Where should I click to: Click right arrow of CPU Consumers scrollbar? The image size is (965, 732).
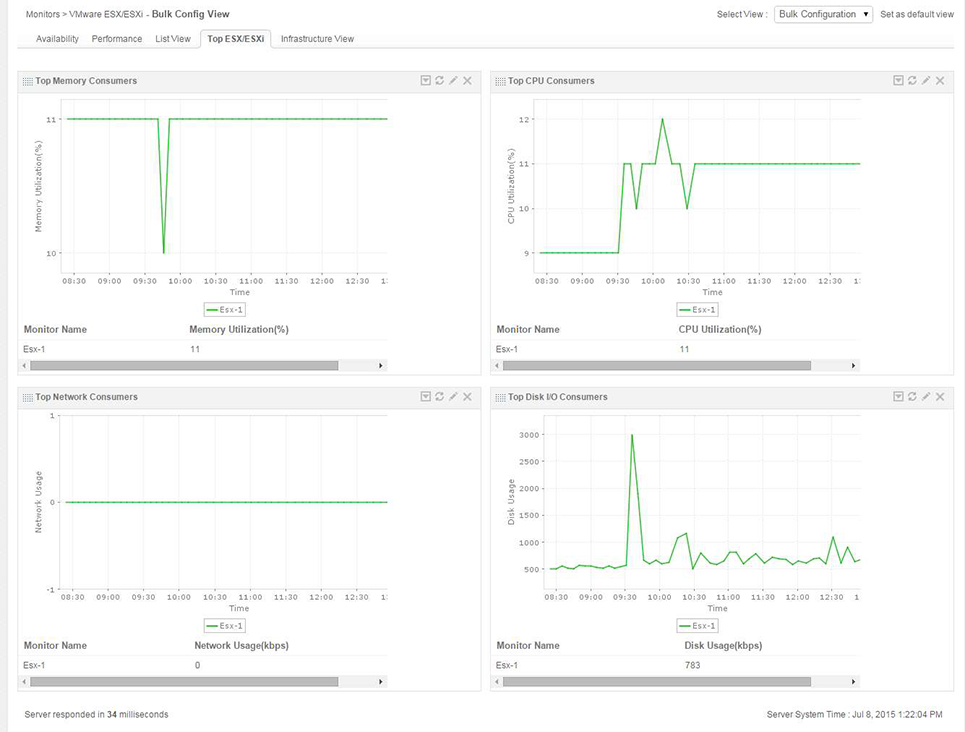(x=853, y=366)
